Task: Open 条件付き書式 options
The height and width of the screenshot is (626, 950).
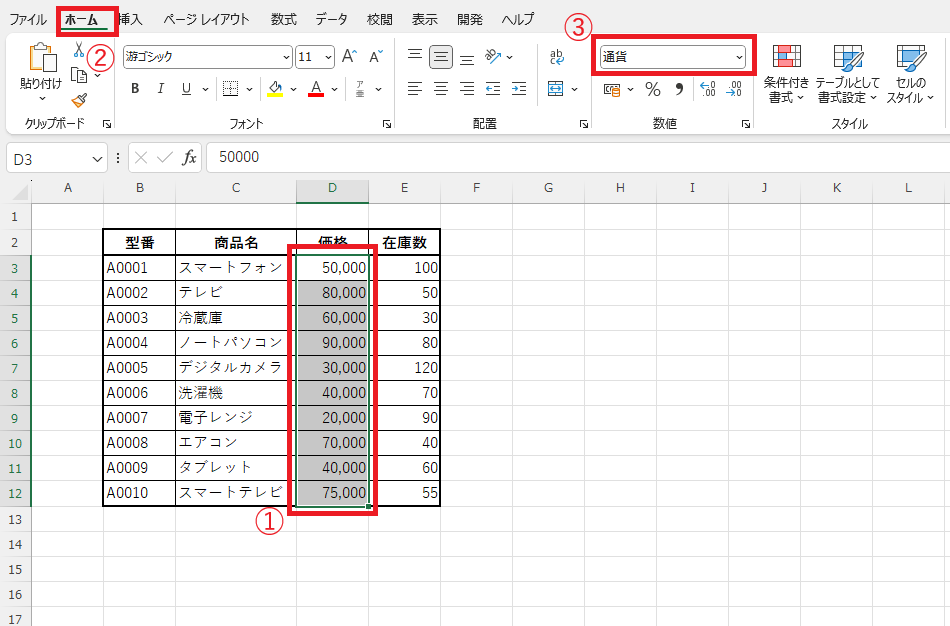Action: (x=788, y=72)
